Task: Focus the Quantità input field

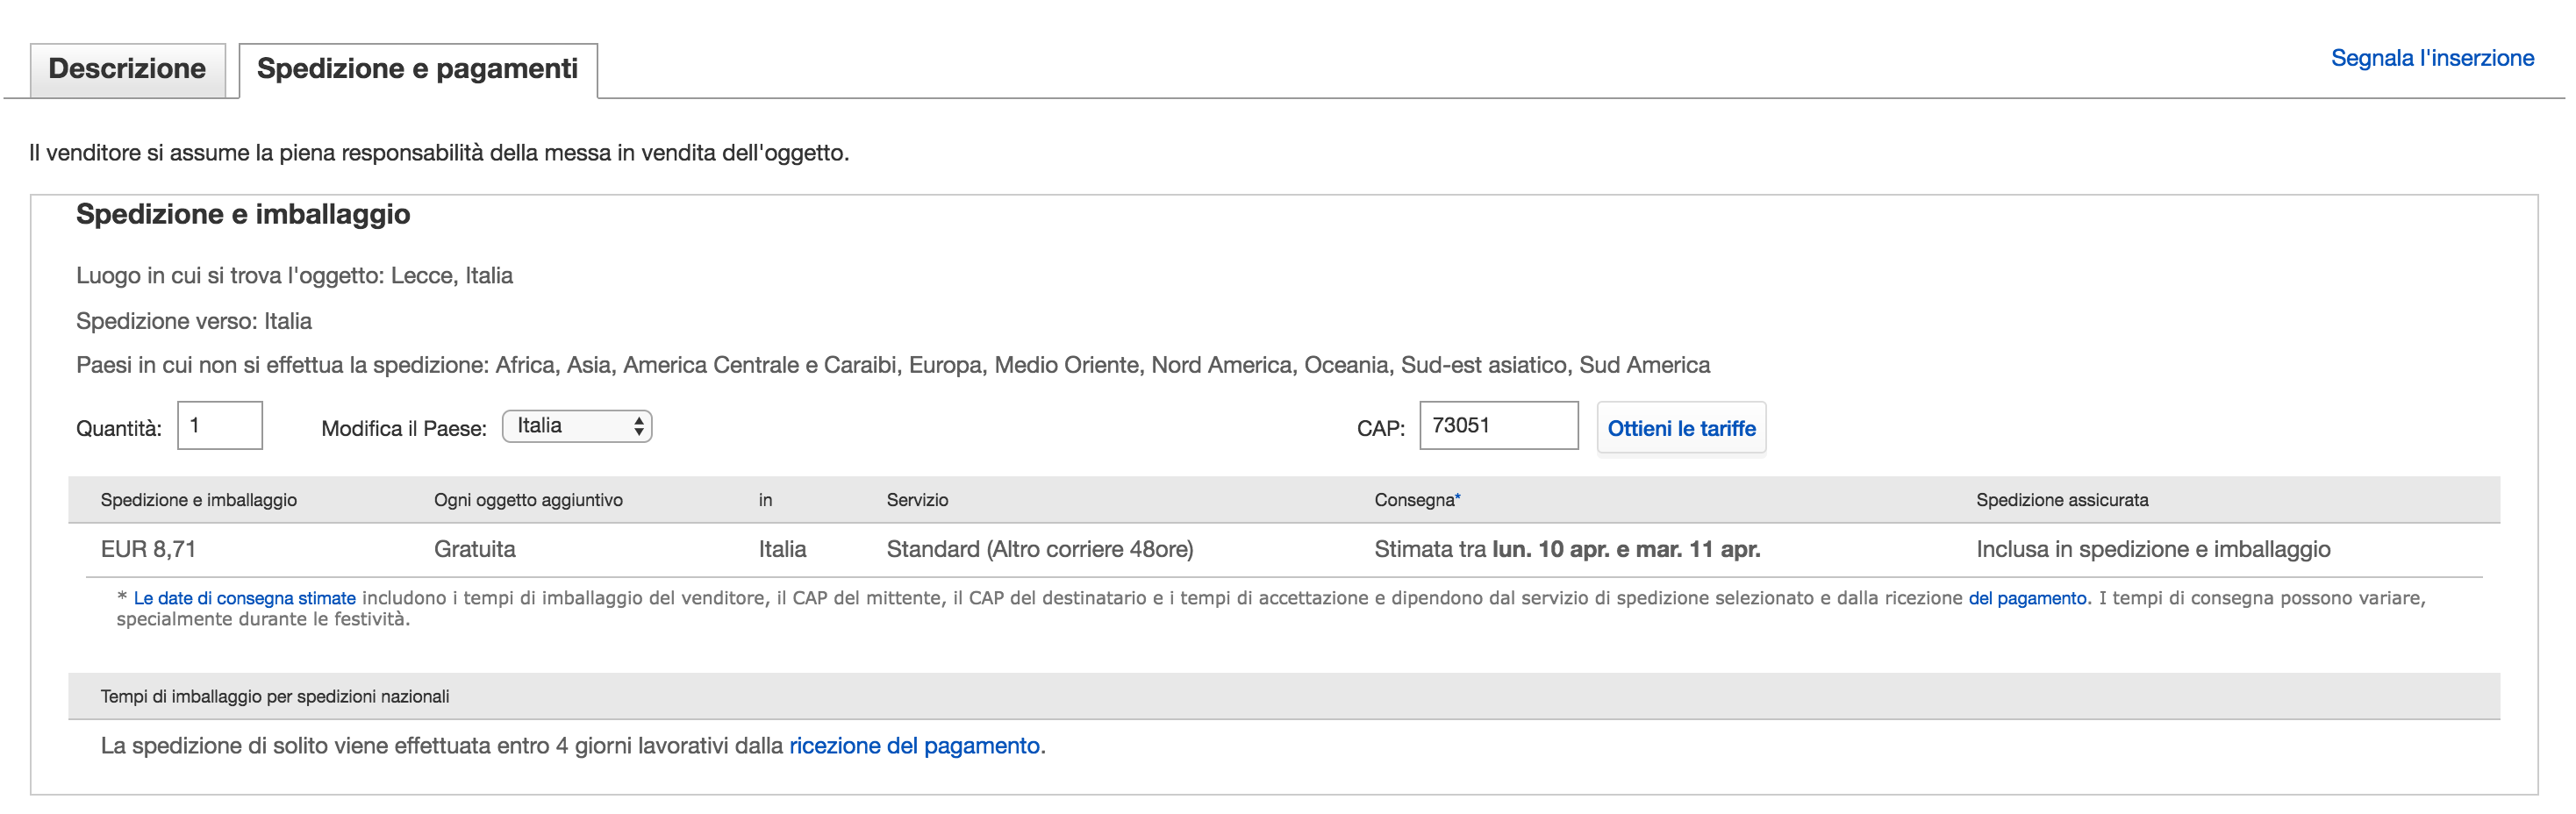Action: pyautogui.click(x=220, y=426)
